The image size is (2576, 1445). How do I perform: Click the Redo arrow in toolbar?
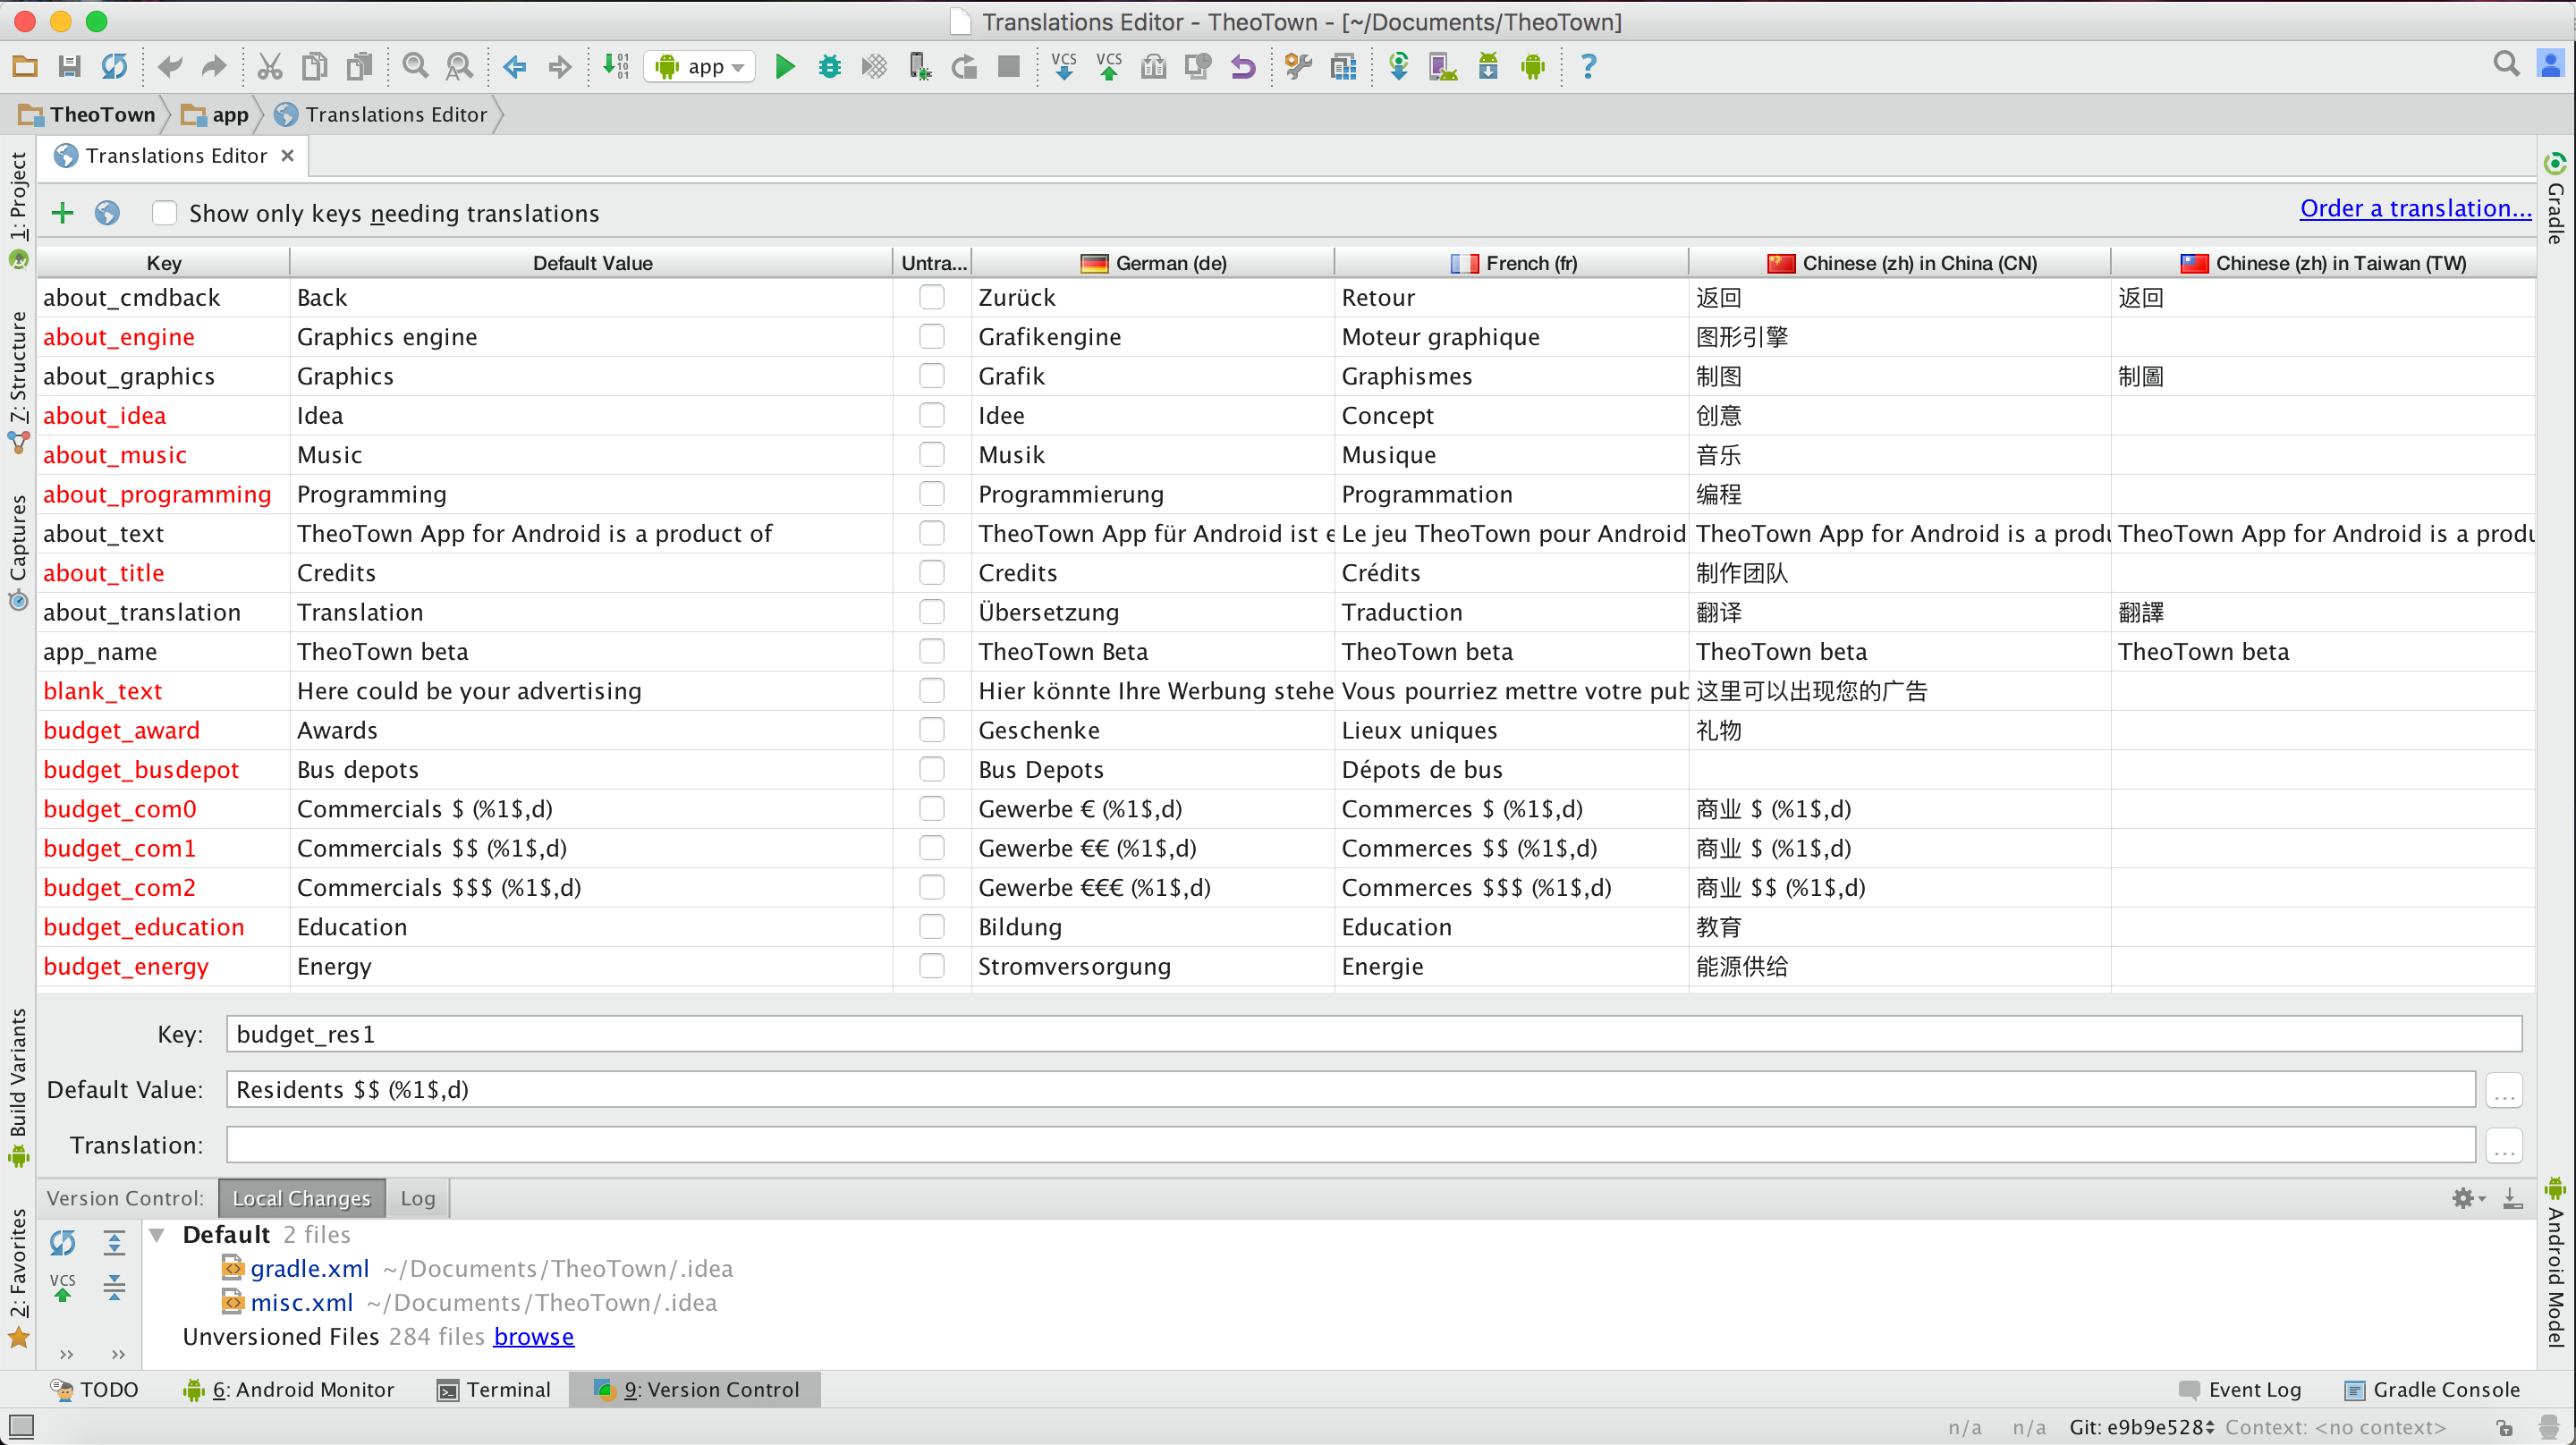tap(214, 67)
